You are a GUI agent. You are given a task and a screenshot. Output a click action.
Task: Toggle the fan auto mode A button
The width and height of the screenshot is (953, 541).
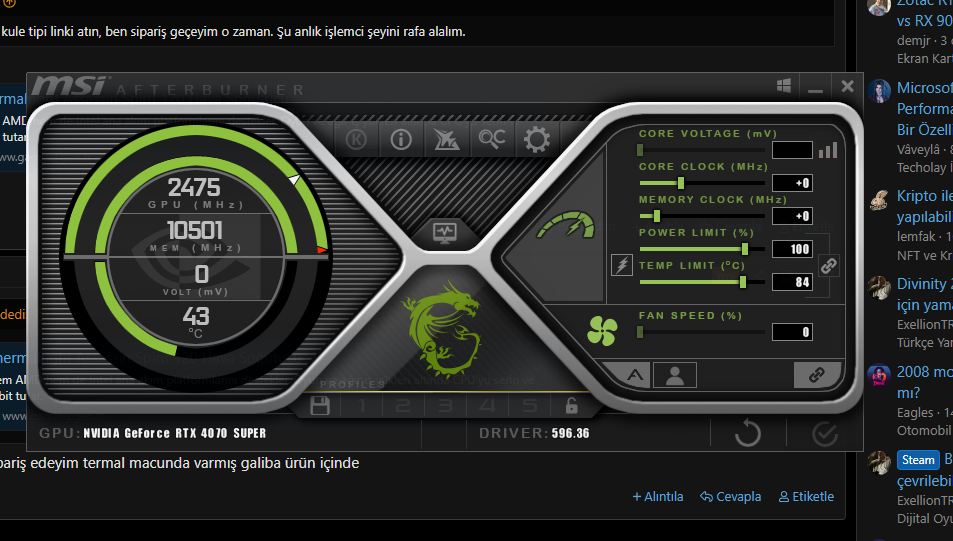pos(635,375)
